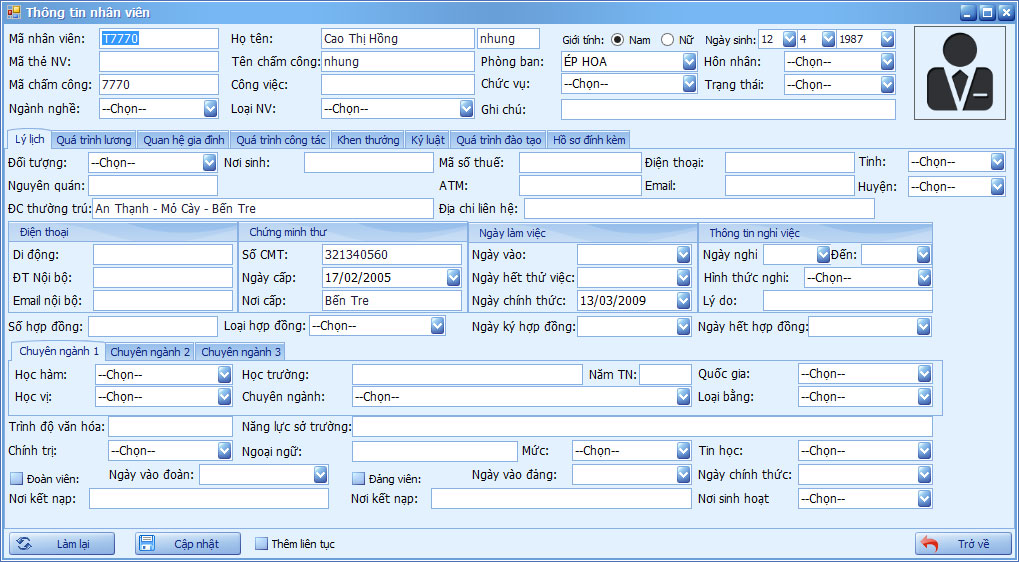
Task: Click the red back arrow icon
Action: click(x=930, y=544)
